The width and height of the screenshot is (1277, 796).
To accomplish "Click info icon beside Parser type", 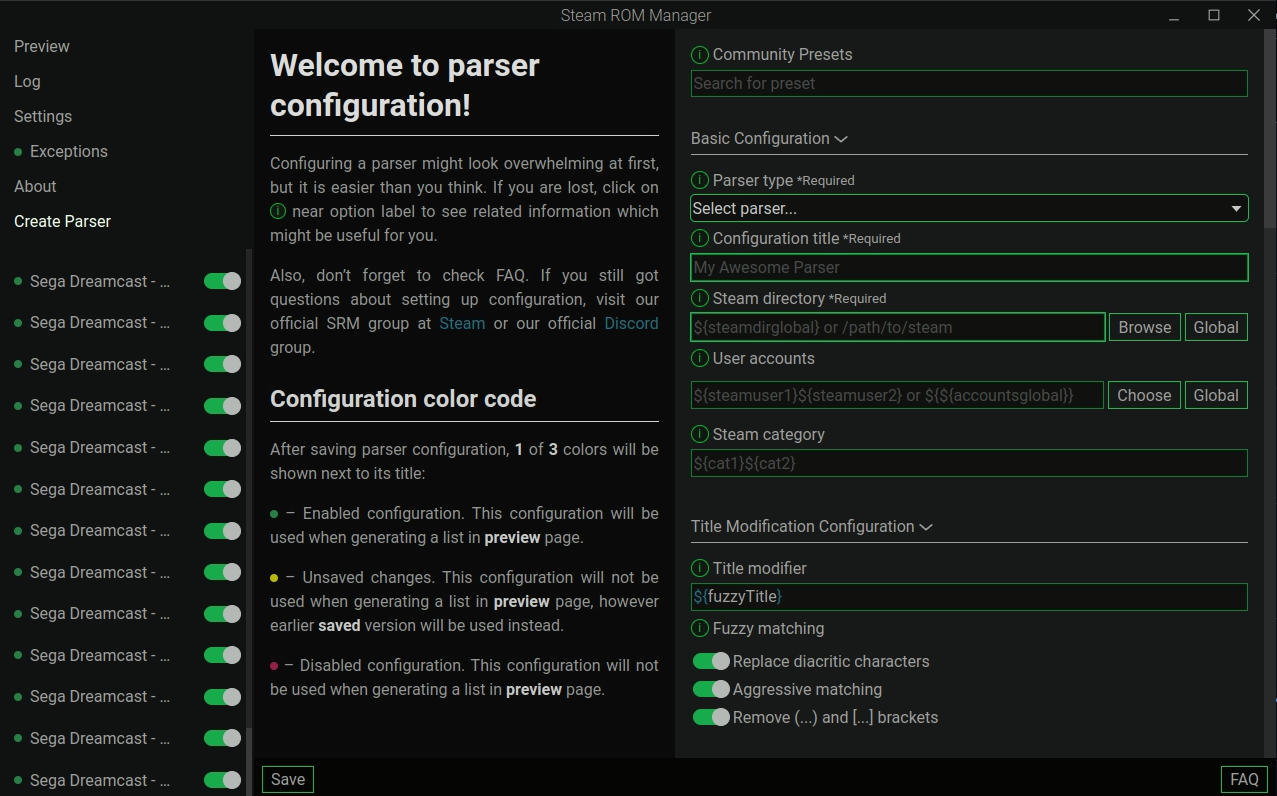I will (700, 181).
